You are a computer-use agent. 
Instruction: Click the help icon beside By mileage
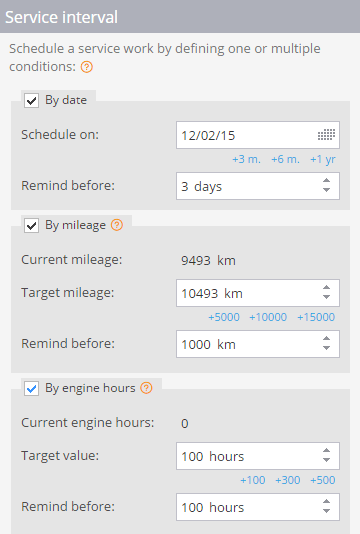coord(117,225)
